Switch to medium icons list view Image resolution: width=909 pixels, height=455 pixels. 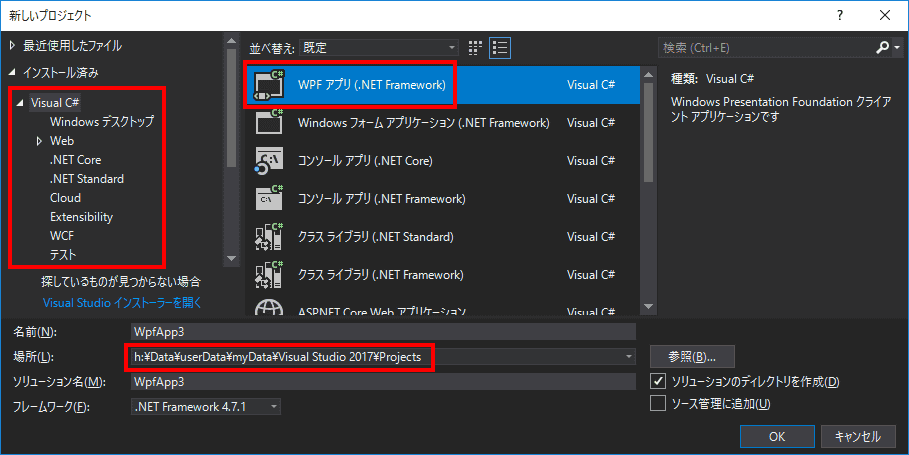[500, 48]
